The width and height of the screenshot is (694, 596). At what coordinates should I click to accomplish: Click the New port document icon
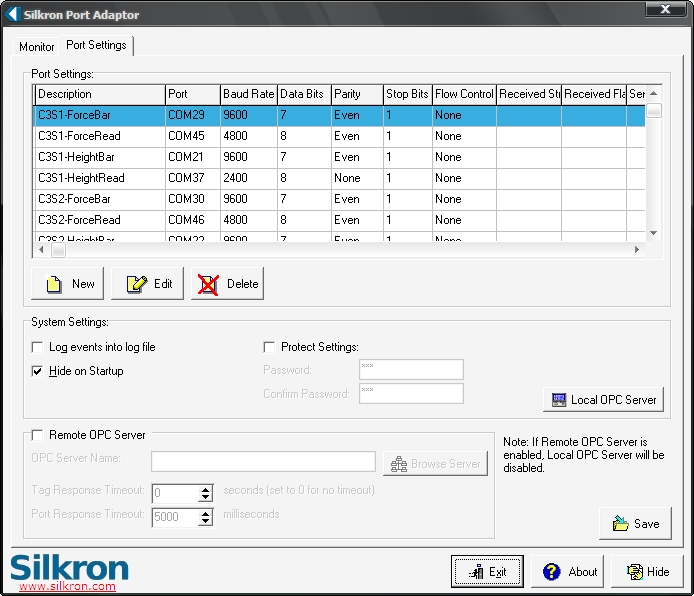pyautogui.click(x=54, y=284)
